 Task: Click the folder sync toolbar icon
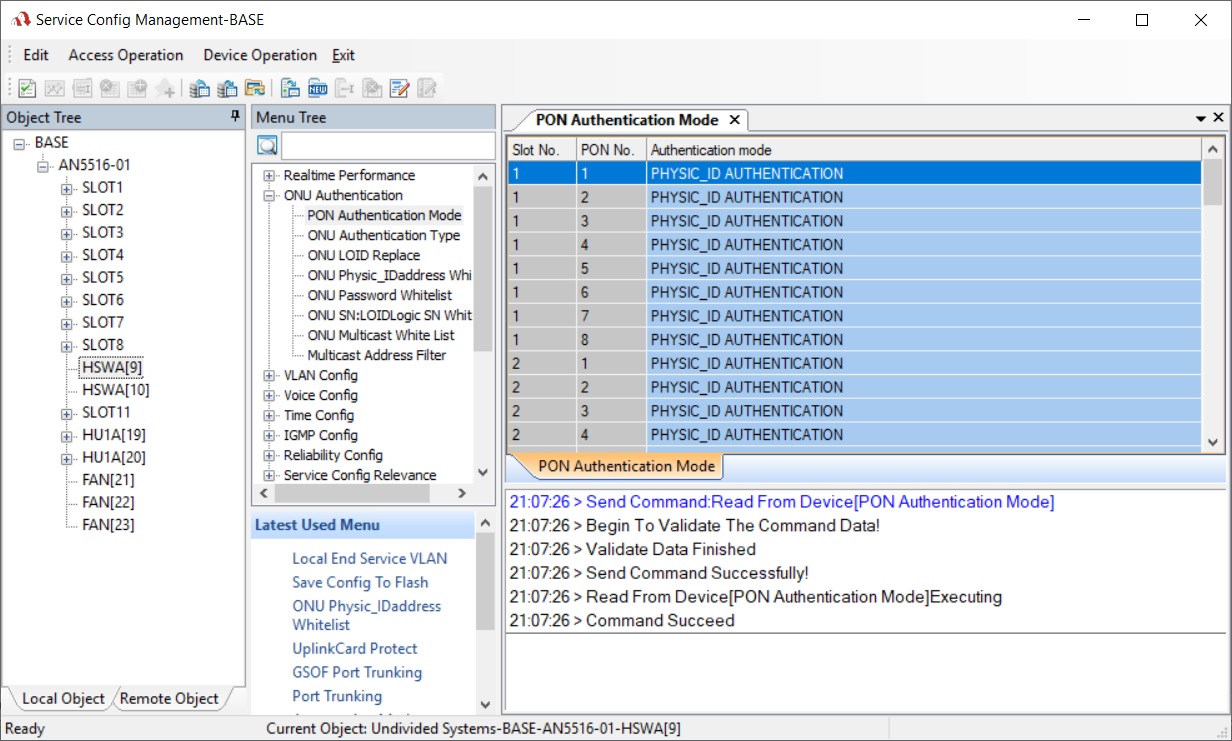(255, 89)
